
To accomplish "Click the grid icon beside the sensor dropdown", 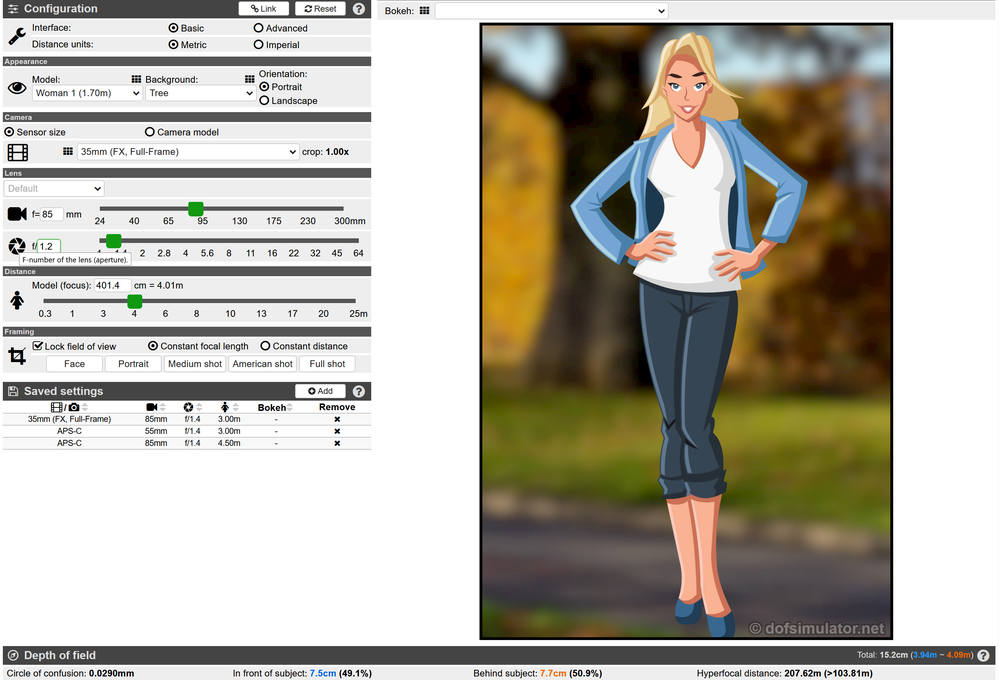I will tap(68, 152).
